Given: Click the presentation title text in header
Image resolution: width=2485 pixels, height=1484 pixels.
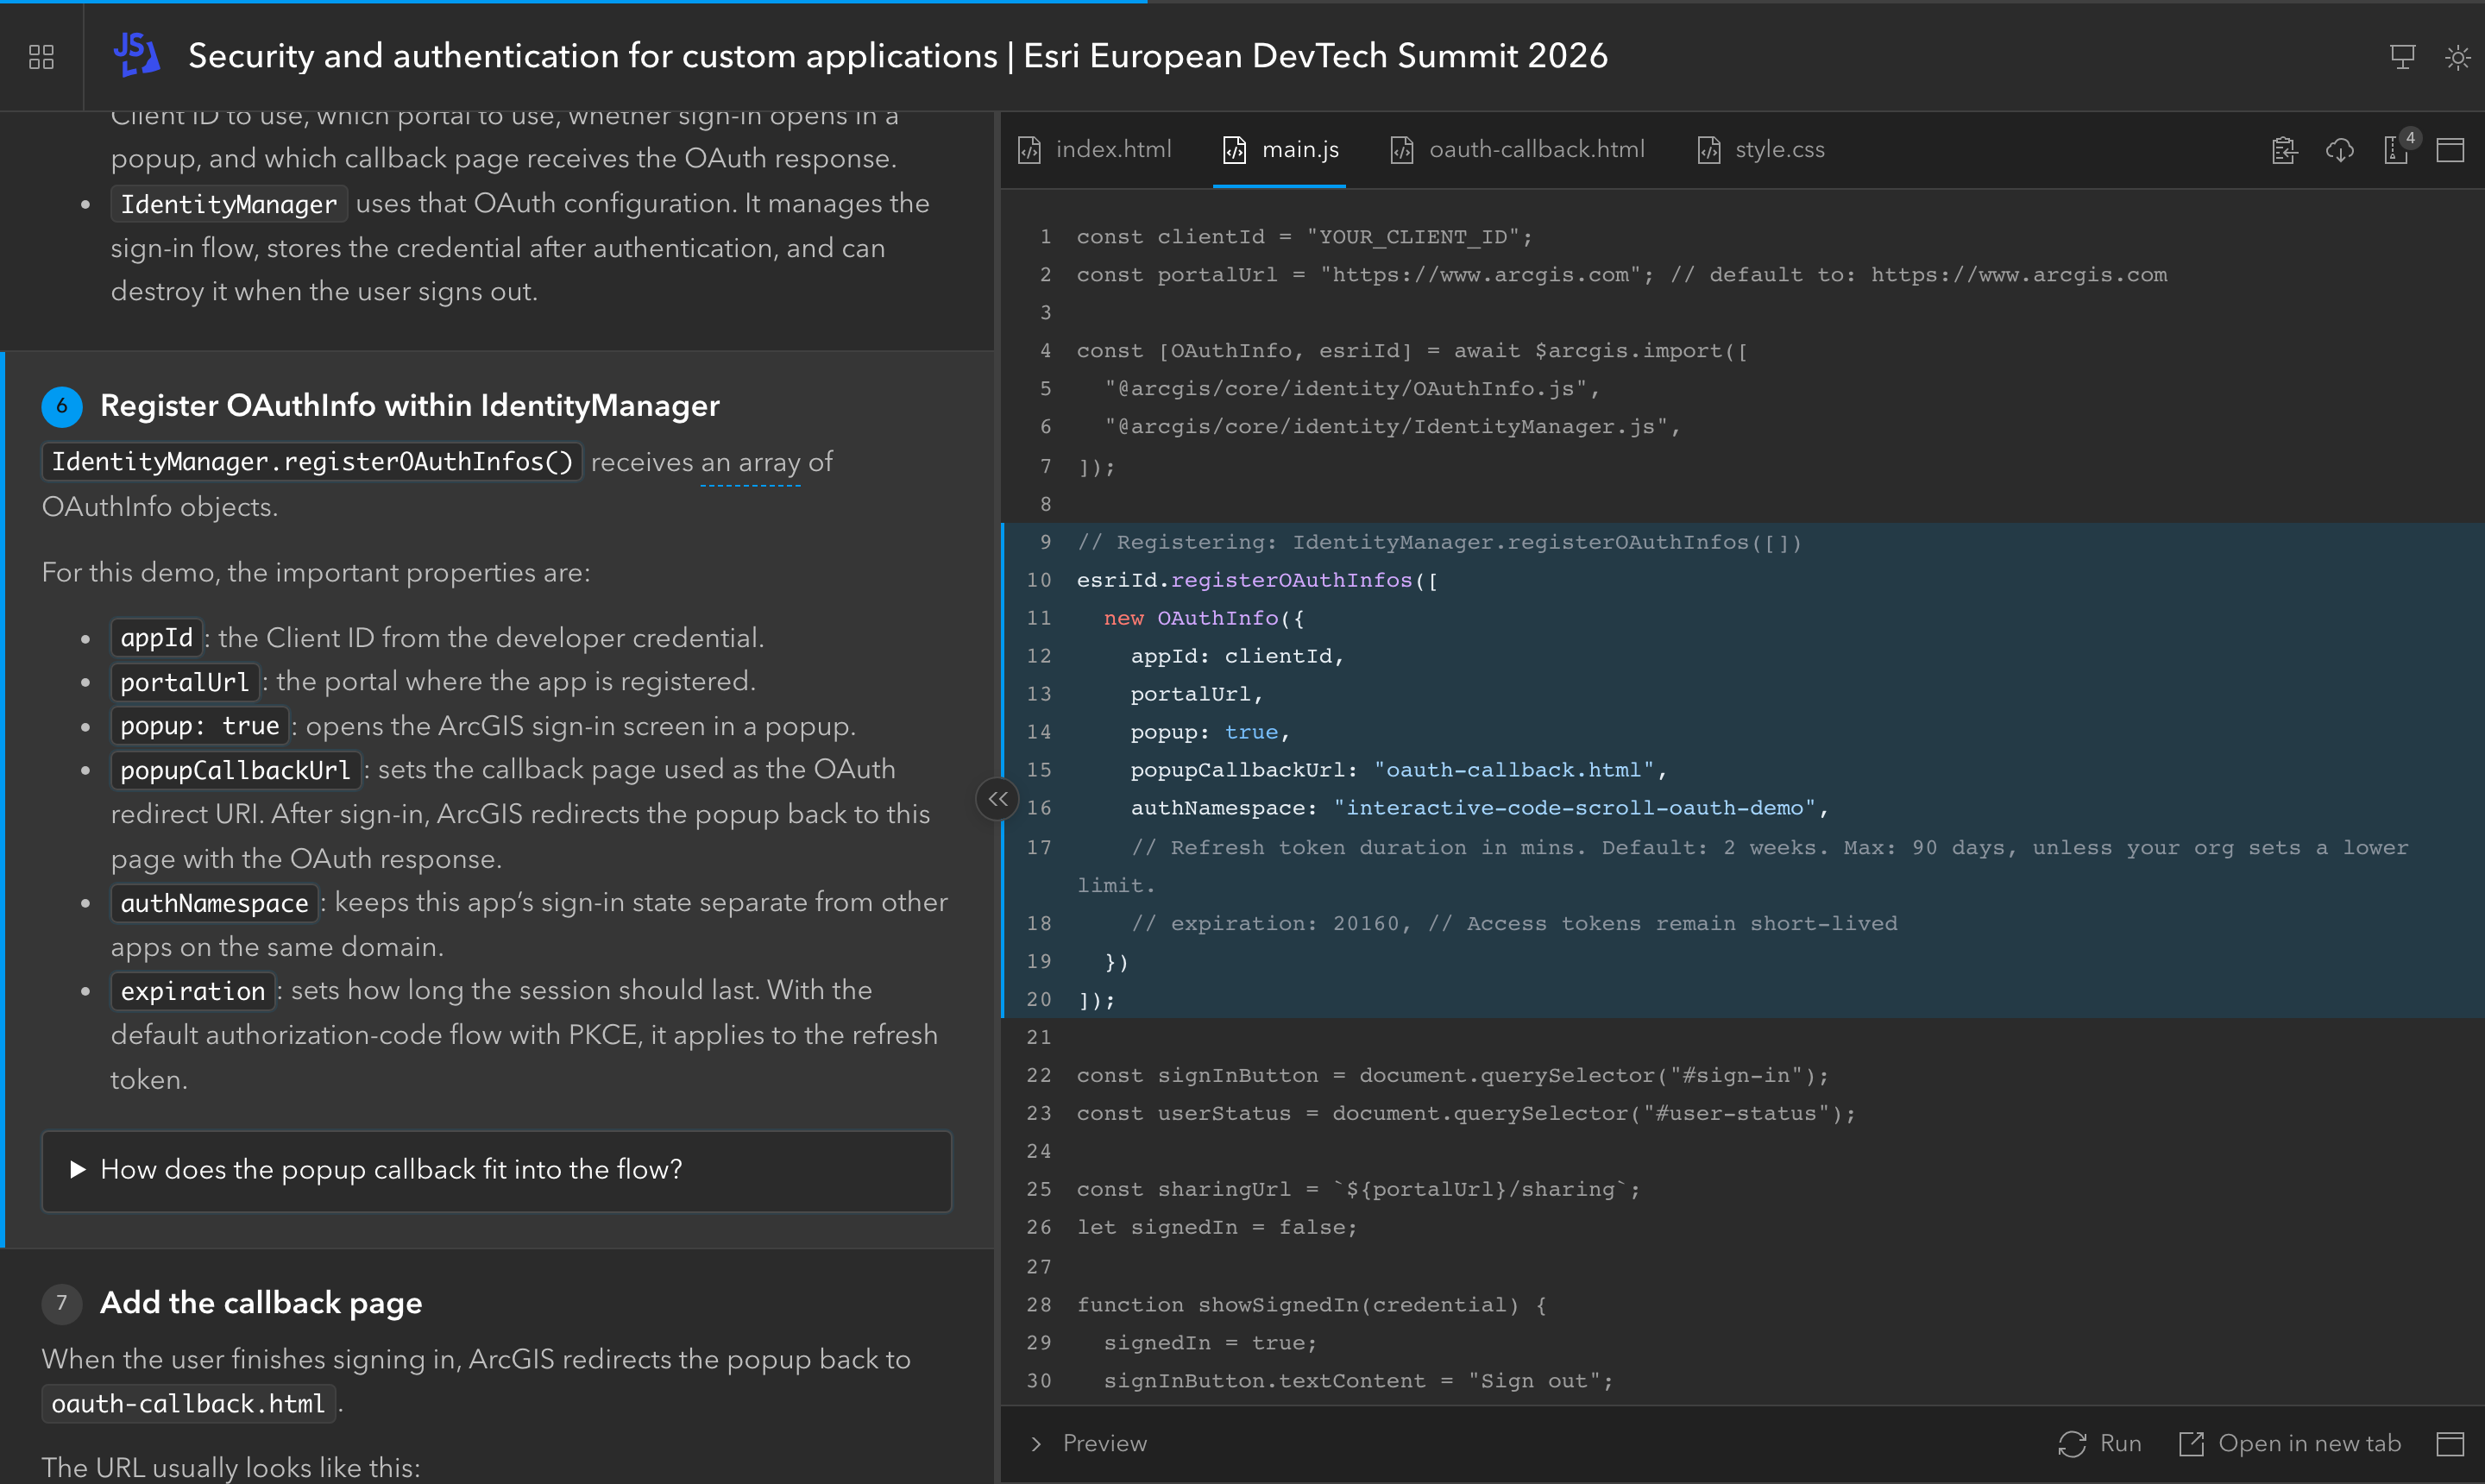Looking at the screenshot, I should click(x=898, y=56).
